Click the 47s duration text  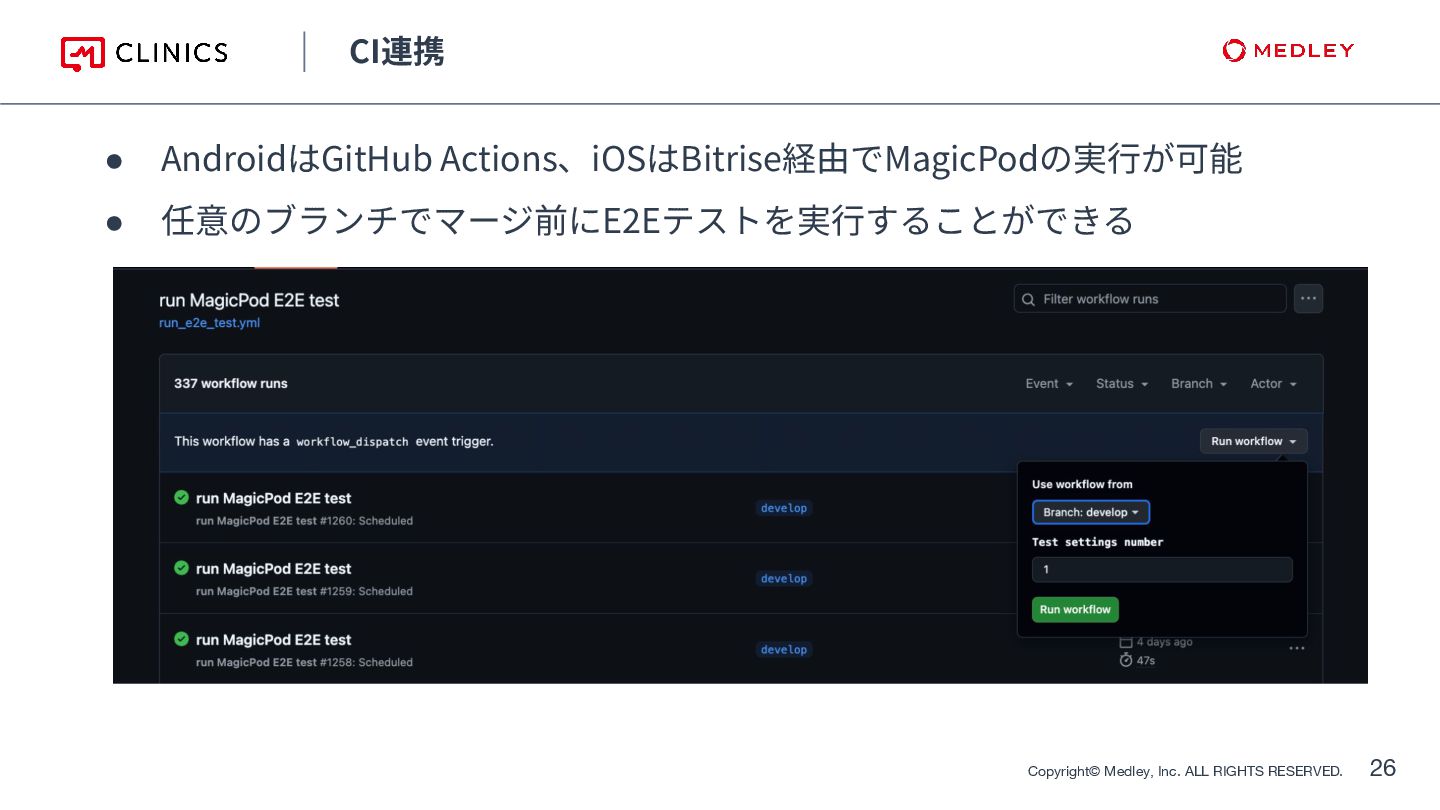[1146, 661]
